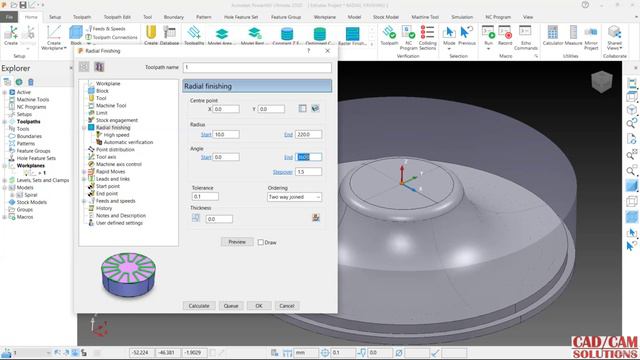Open the Boundary ribbon tab

pyautogui.click(x=173, y=17)
